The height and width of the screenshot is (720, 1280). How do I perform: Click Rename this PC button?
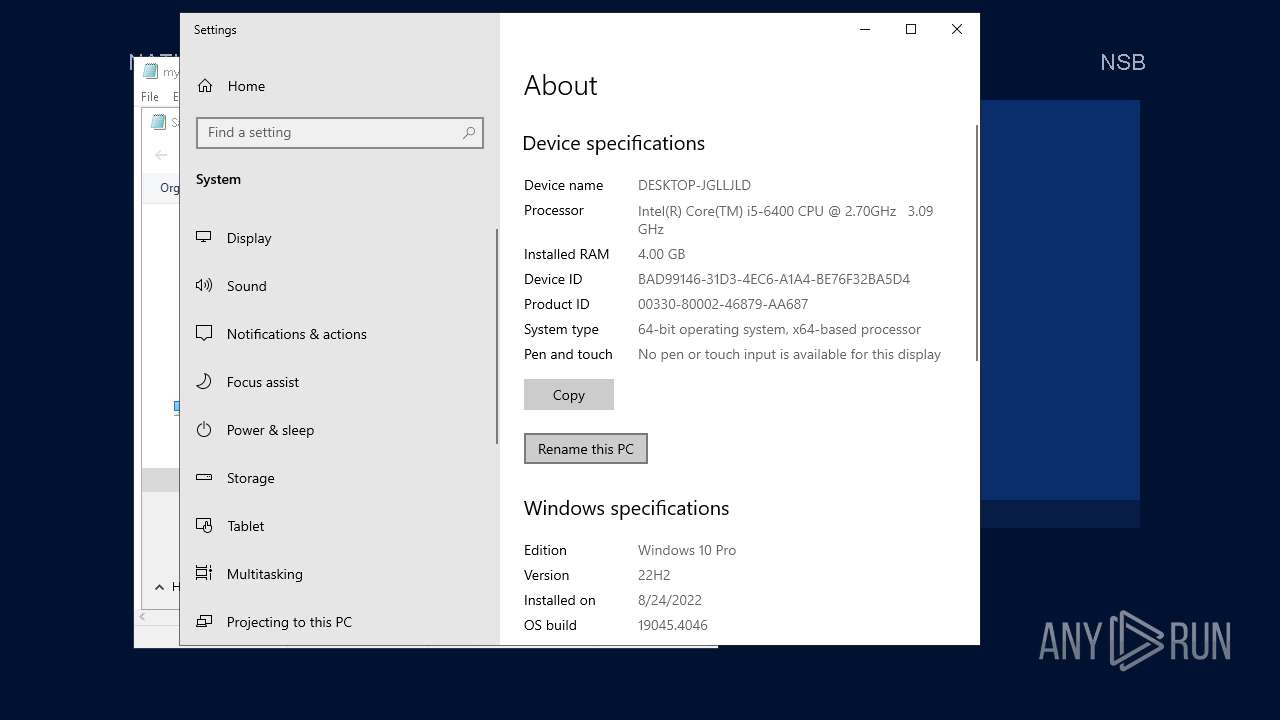coord(586,449)
